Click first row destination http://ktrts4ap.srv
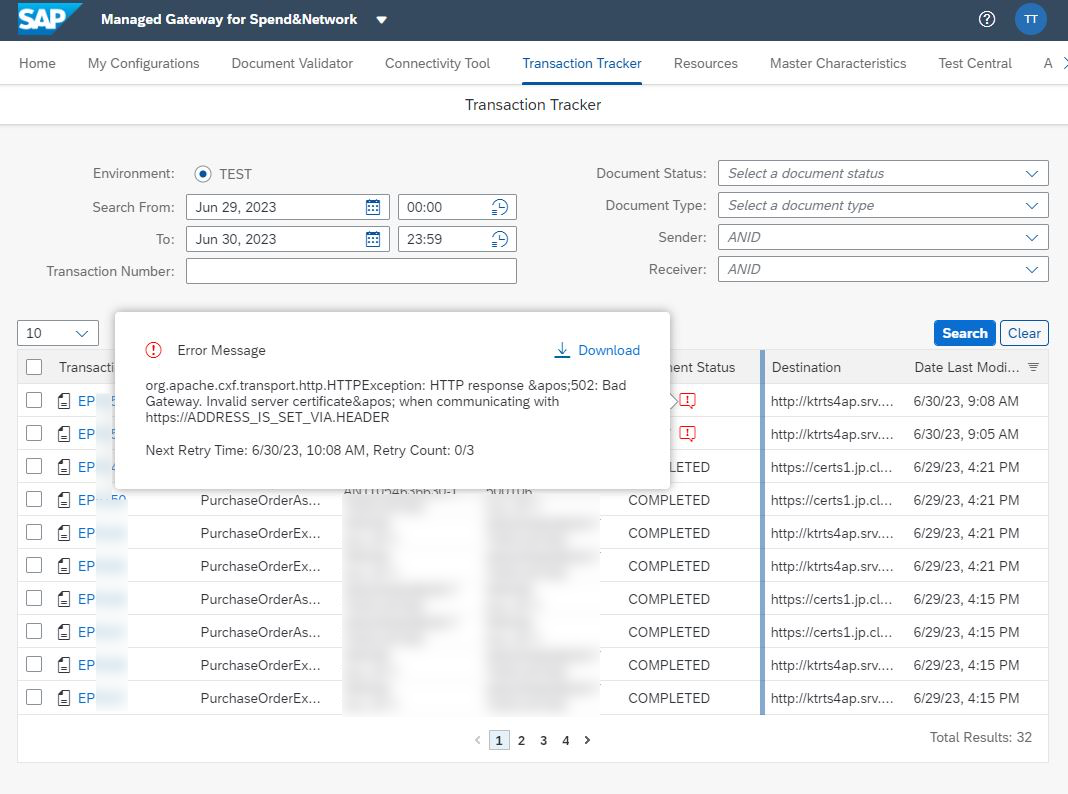 (832, 401)
